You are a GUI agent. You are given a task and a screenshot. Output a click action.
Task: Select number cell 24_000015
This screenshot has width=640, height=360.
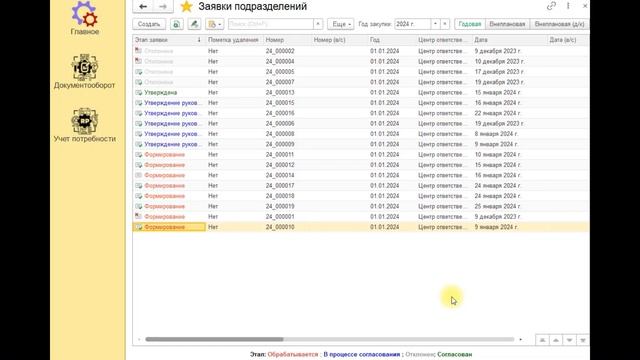[280, 103]
